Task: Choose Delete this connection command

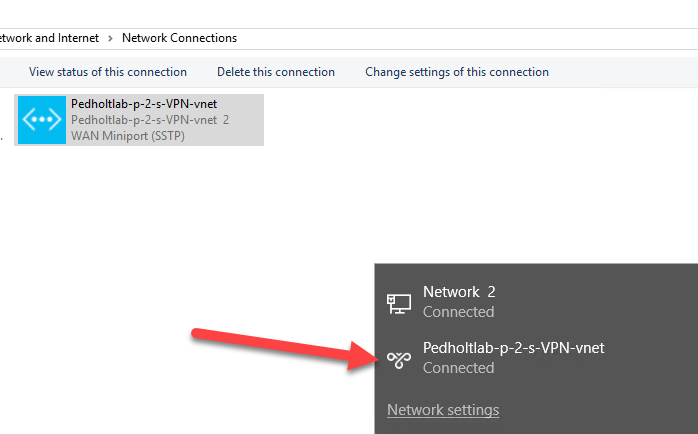Action: click(x=276, y=72)
